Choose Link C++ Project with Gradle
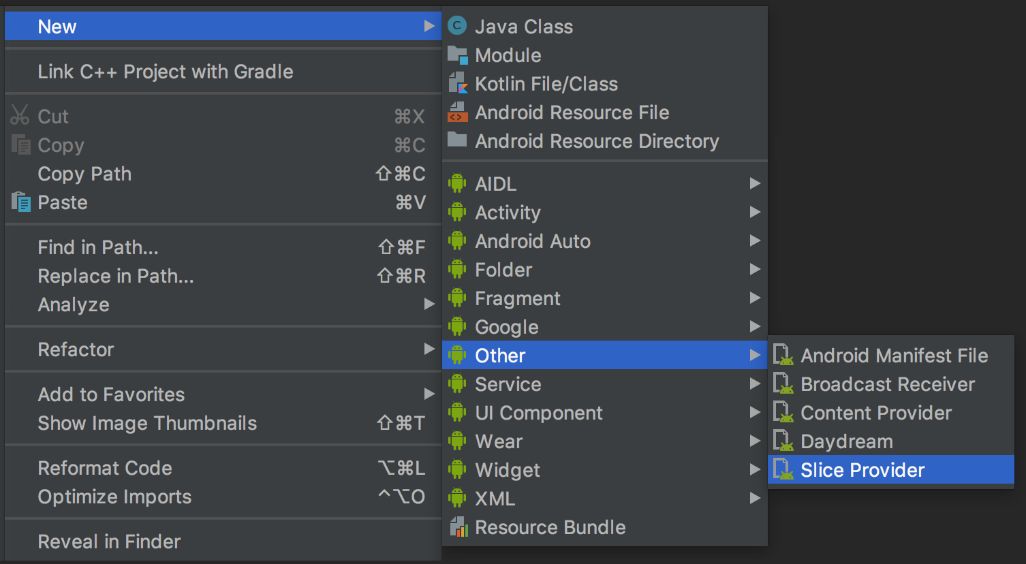1026x564 pixels. (165, 72)
